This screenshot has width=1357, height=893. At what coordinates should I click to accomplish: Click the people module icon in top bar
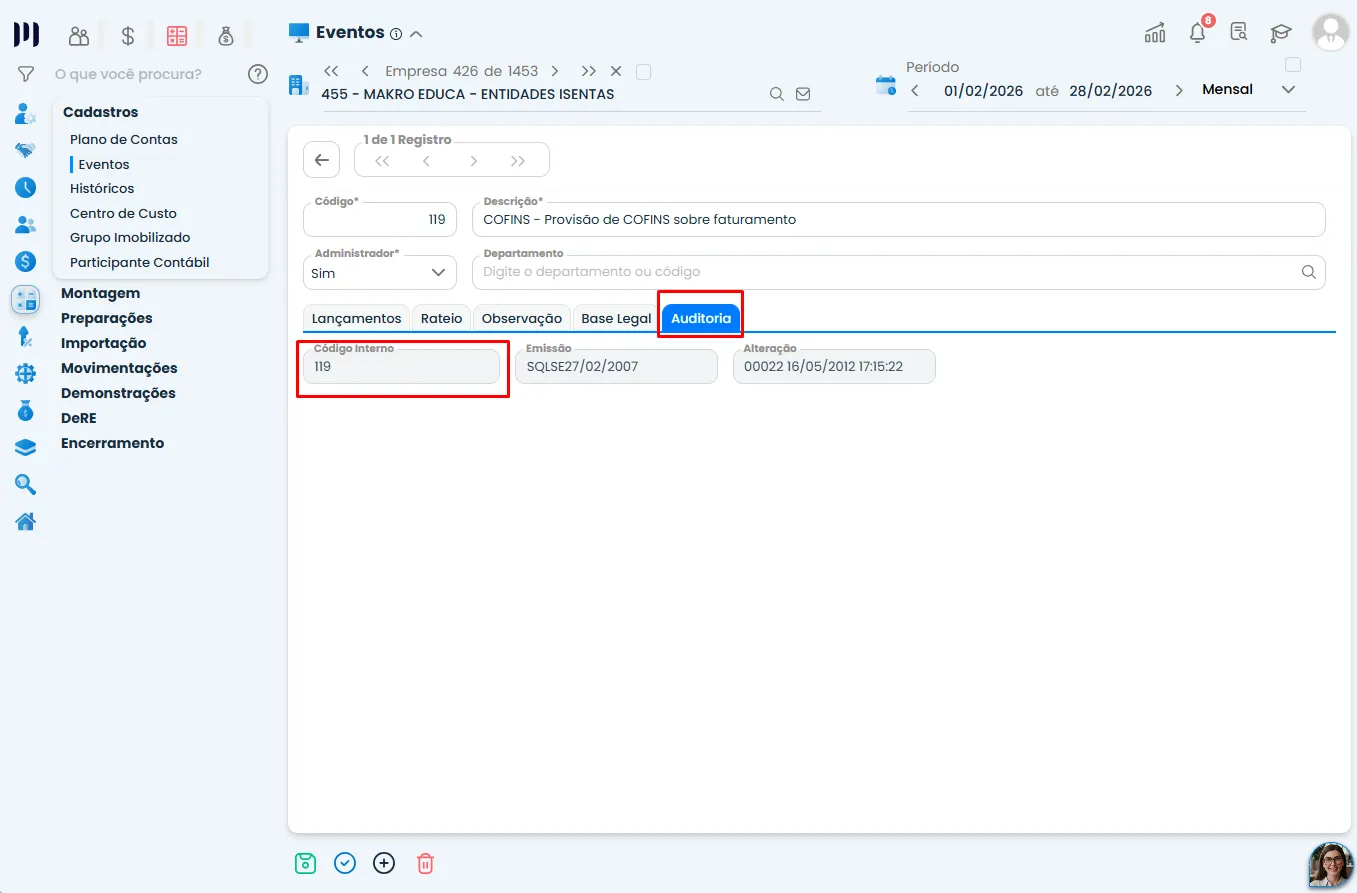[x=79, y=36]
